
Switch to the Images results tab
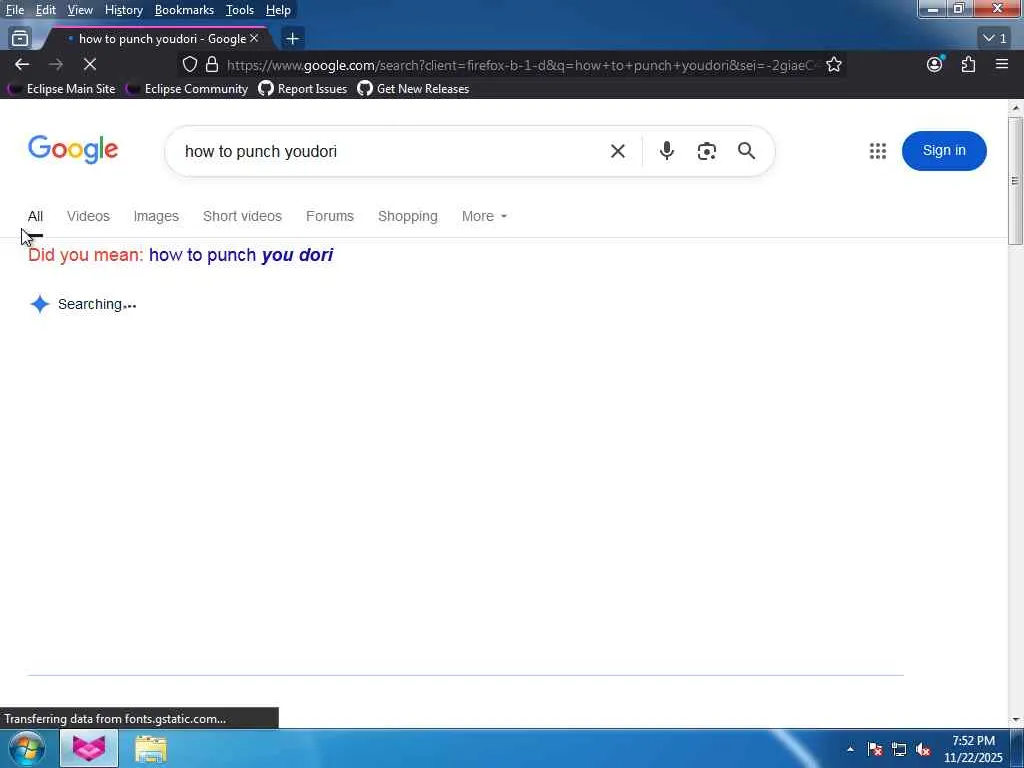click(156, 216)
